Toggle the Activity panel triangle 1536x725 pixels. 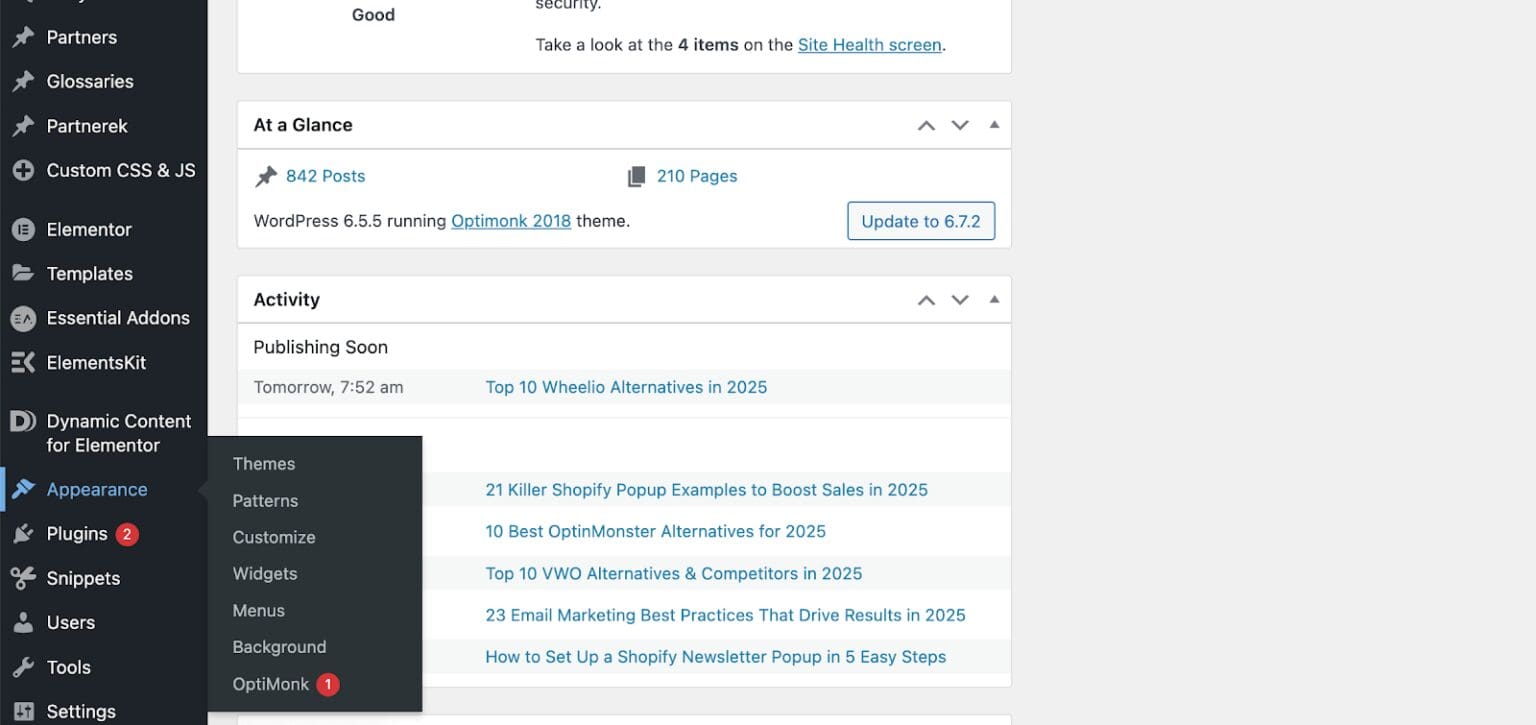point(994,300)
